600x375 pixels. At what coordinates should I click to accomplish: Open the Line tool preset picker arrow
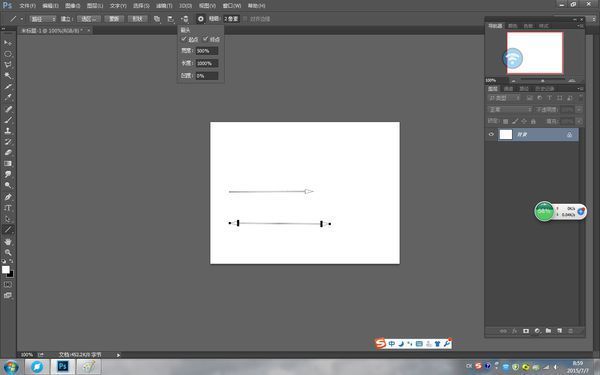pos(21,19)
